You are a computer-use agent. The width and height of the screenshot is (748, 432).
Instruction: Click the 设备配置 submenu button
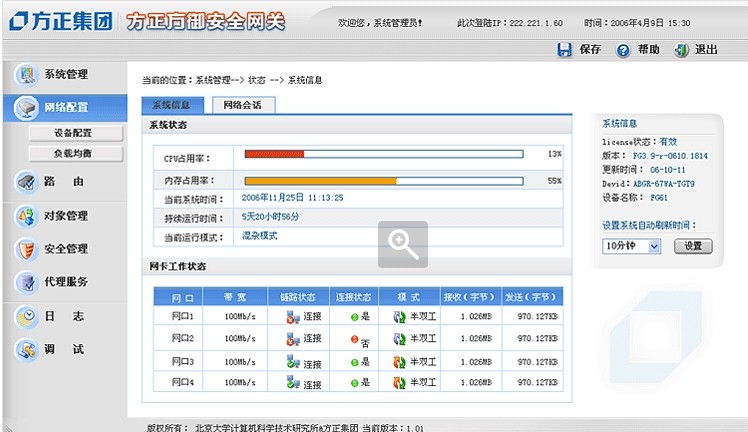76,133
